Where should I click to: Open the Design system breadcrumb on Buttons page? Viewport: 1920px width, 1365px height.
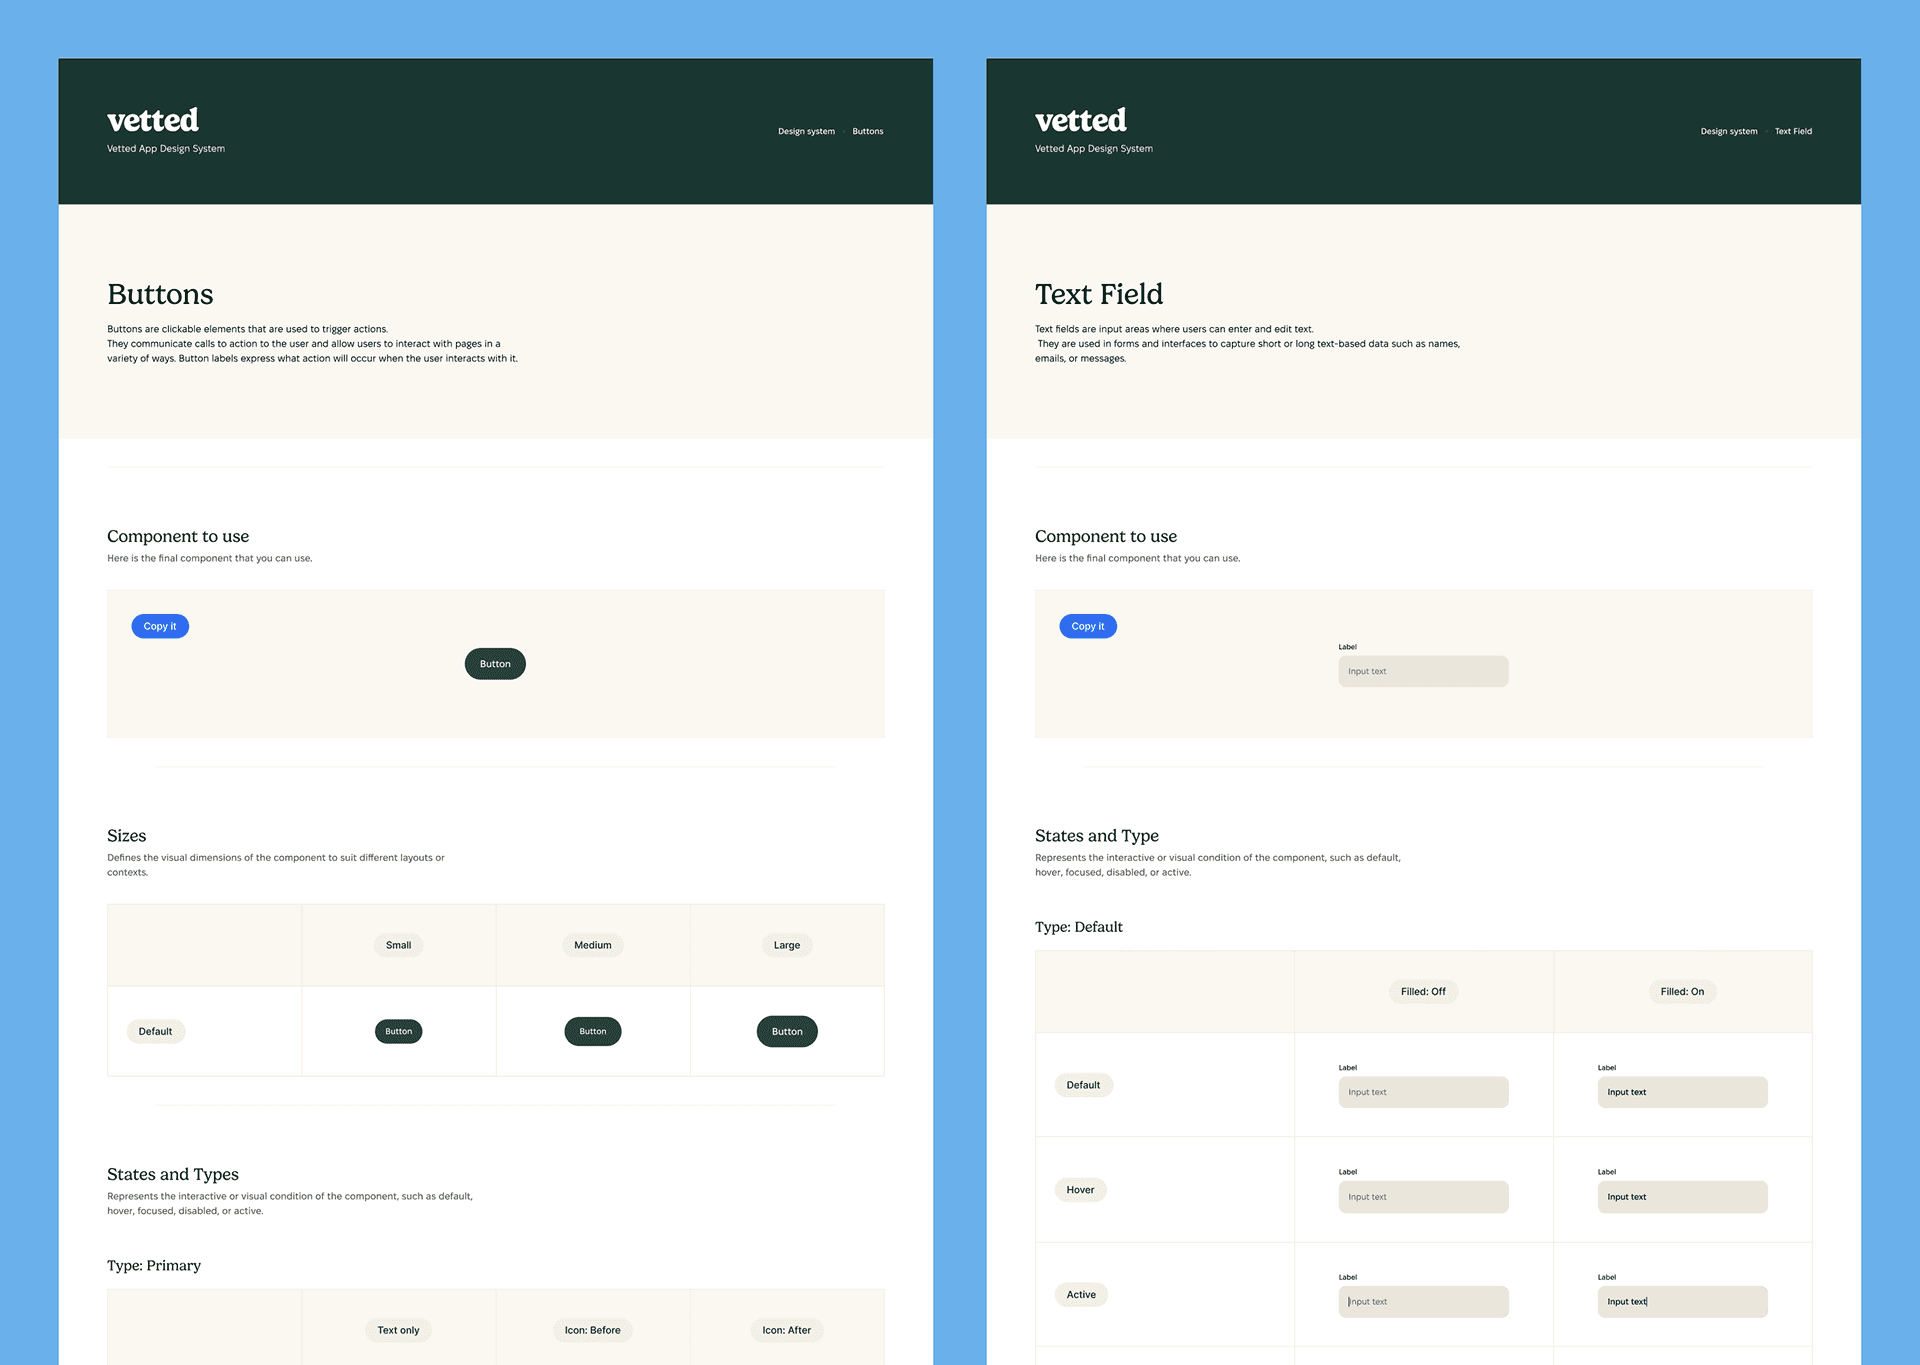pos(806,131)
